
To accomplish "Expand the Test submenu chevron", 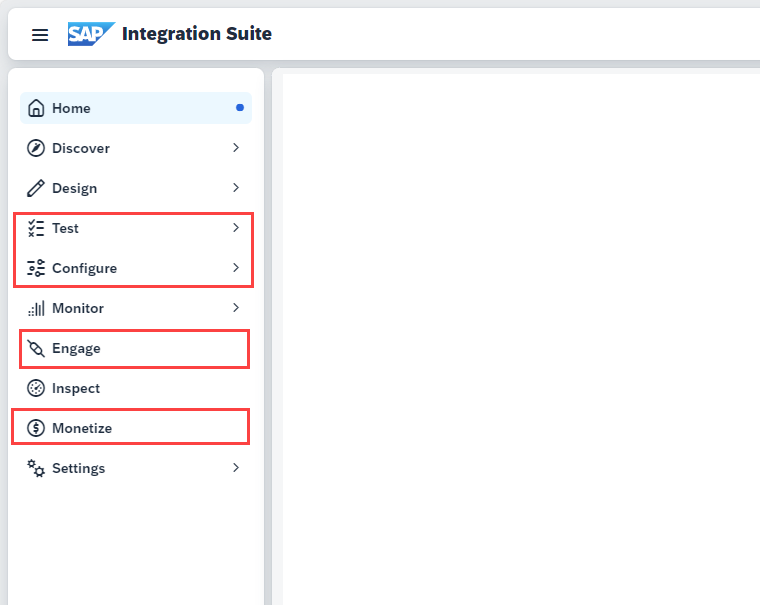I will 236,228.
